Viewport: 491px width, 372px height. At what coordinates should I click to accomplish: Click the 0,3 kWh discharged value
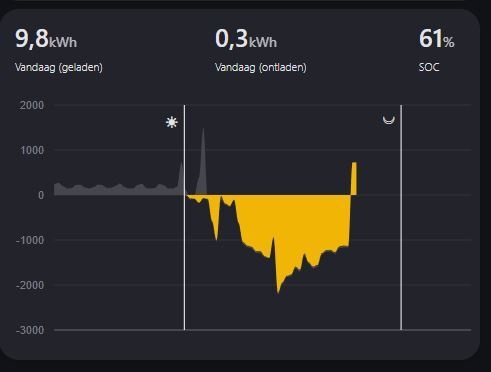(246, 39)
